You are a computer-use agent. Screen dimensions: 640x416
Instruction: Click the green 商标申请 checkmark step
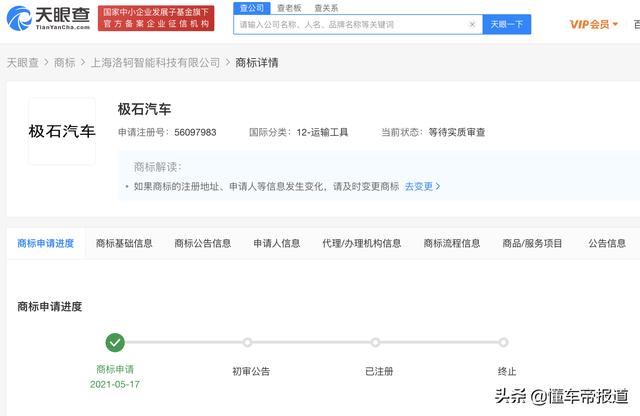115,342
